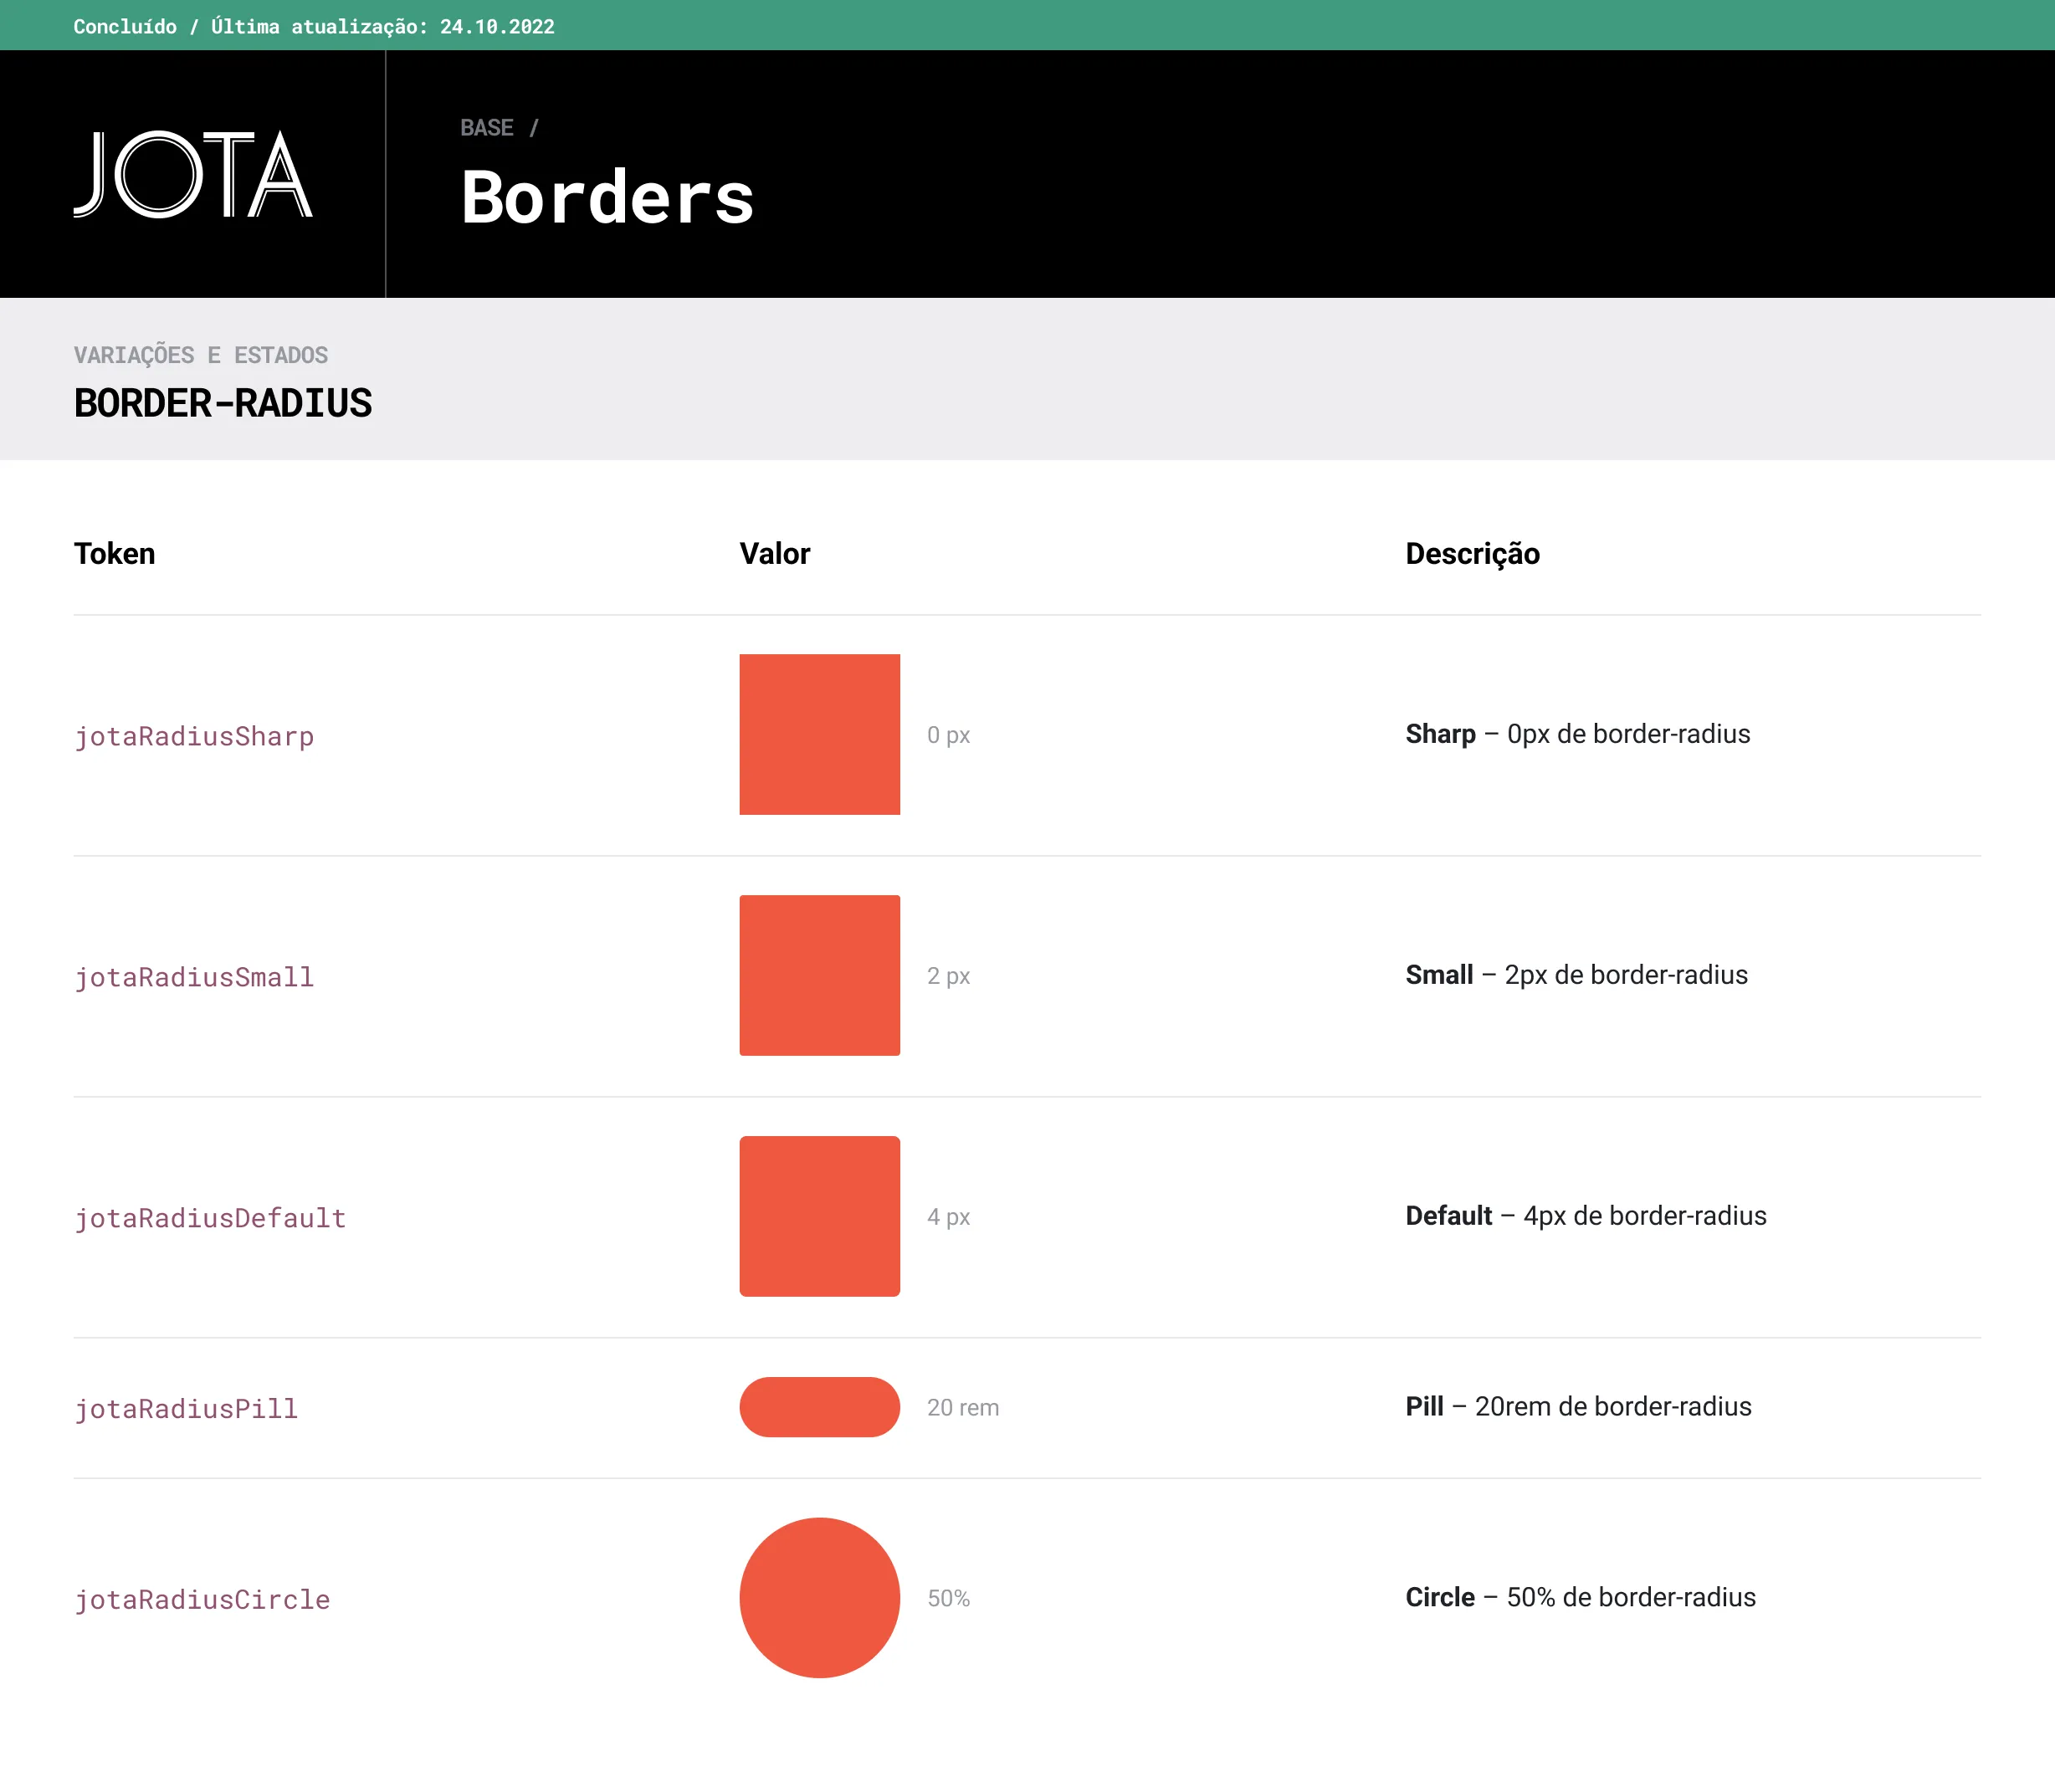Select the jotaRadiusPill token name
The image size is (2055, 1792).
click(x=186, y=1408)
